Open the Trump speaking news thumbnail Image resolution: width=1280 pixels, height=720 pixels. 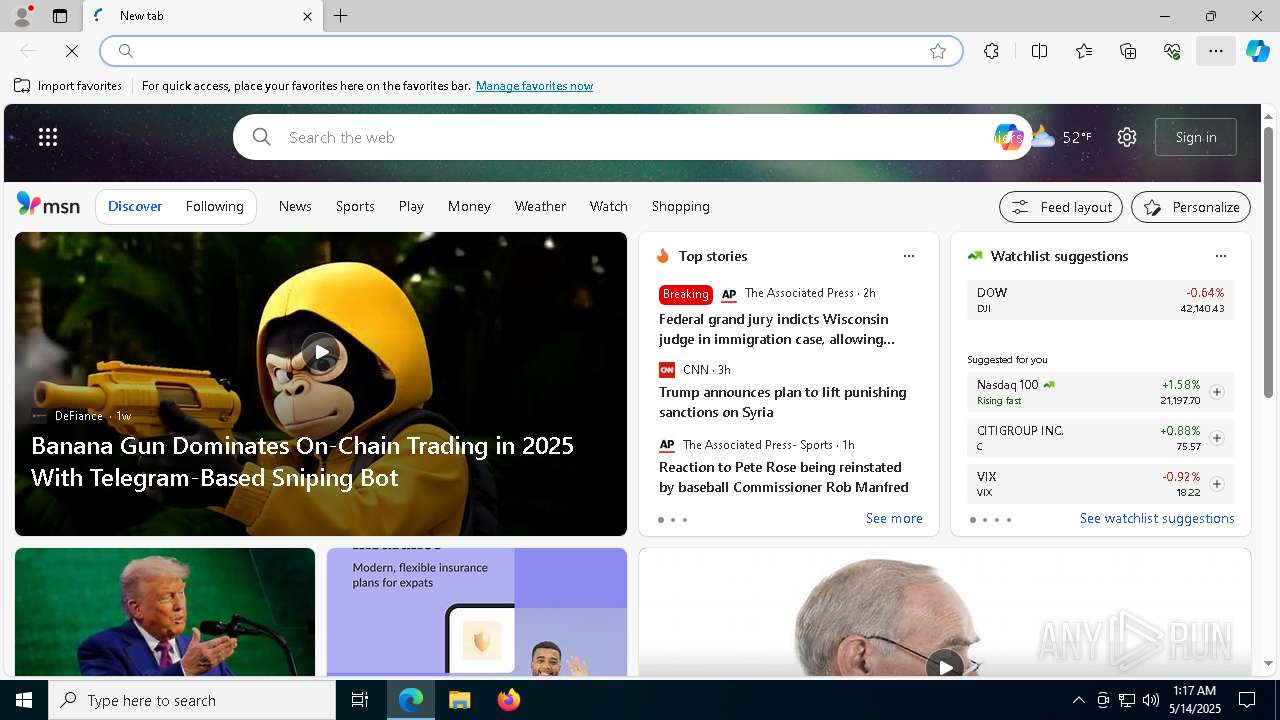coord(165,612)
